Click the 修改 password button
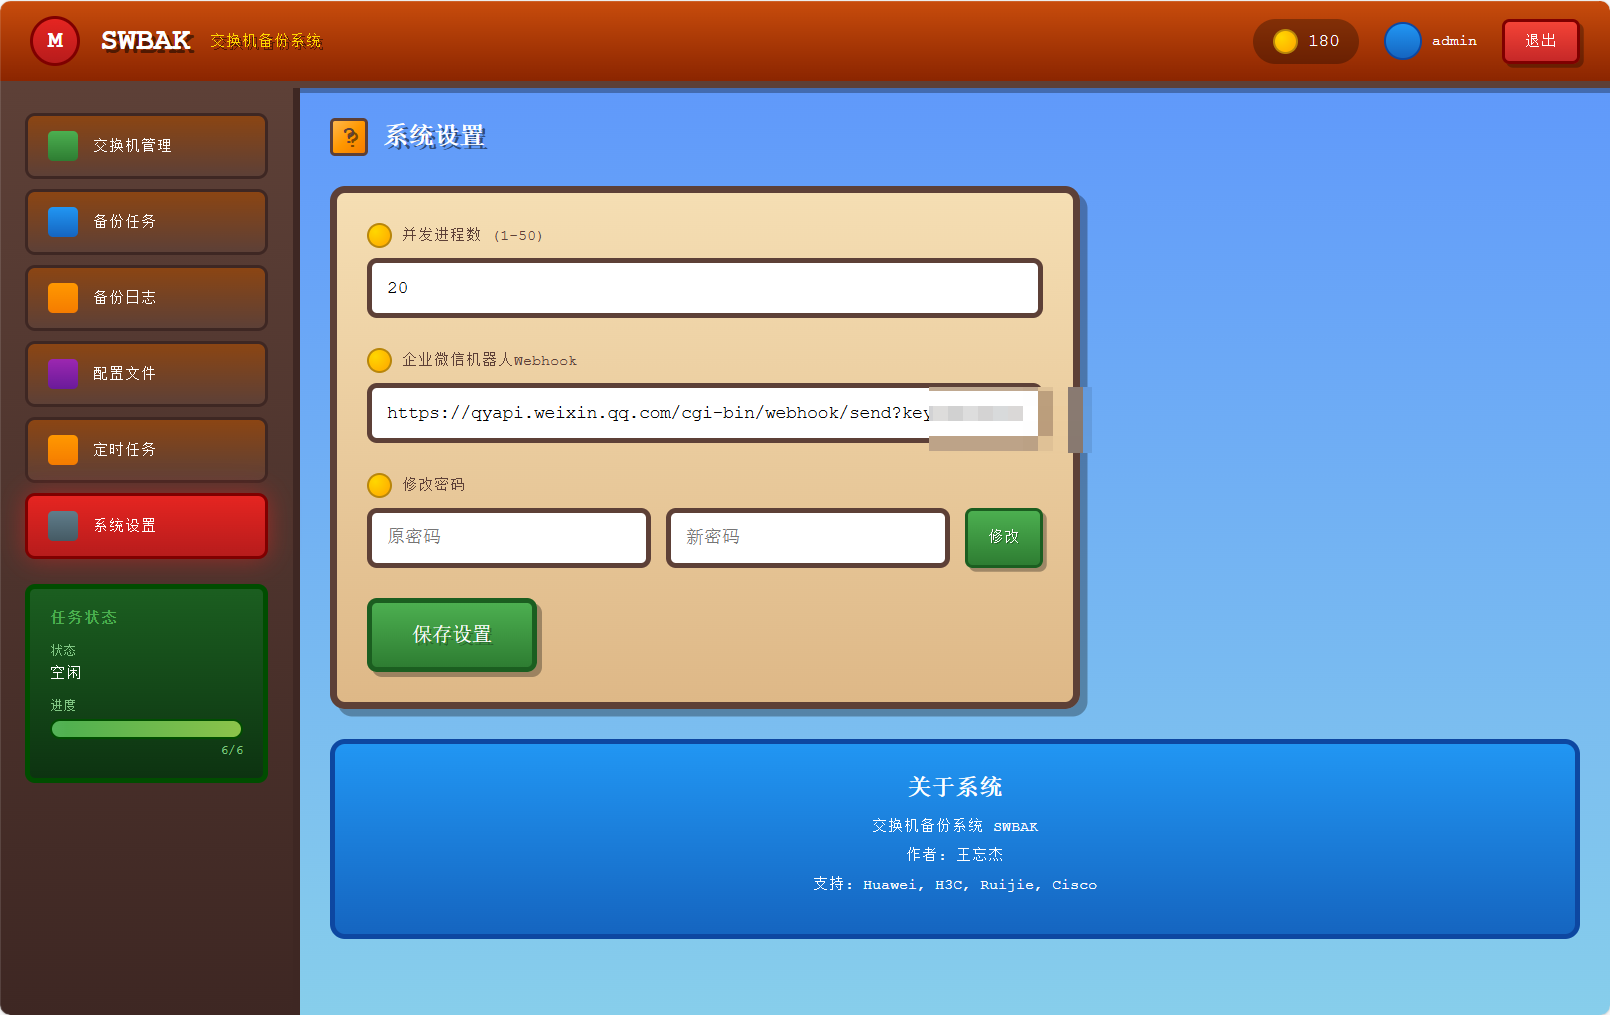This screenshot has height=1015, width=1610. pos(1003,537)
